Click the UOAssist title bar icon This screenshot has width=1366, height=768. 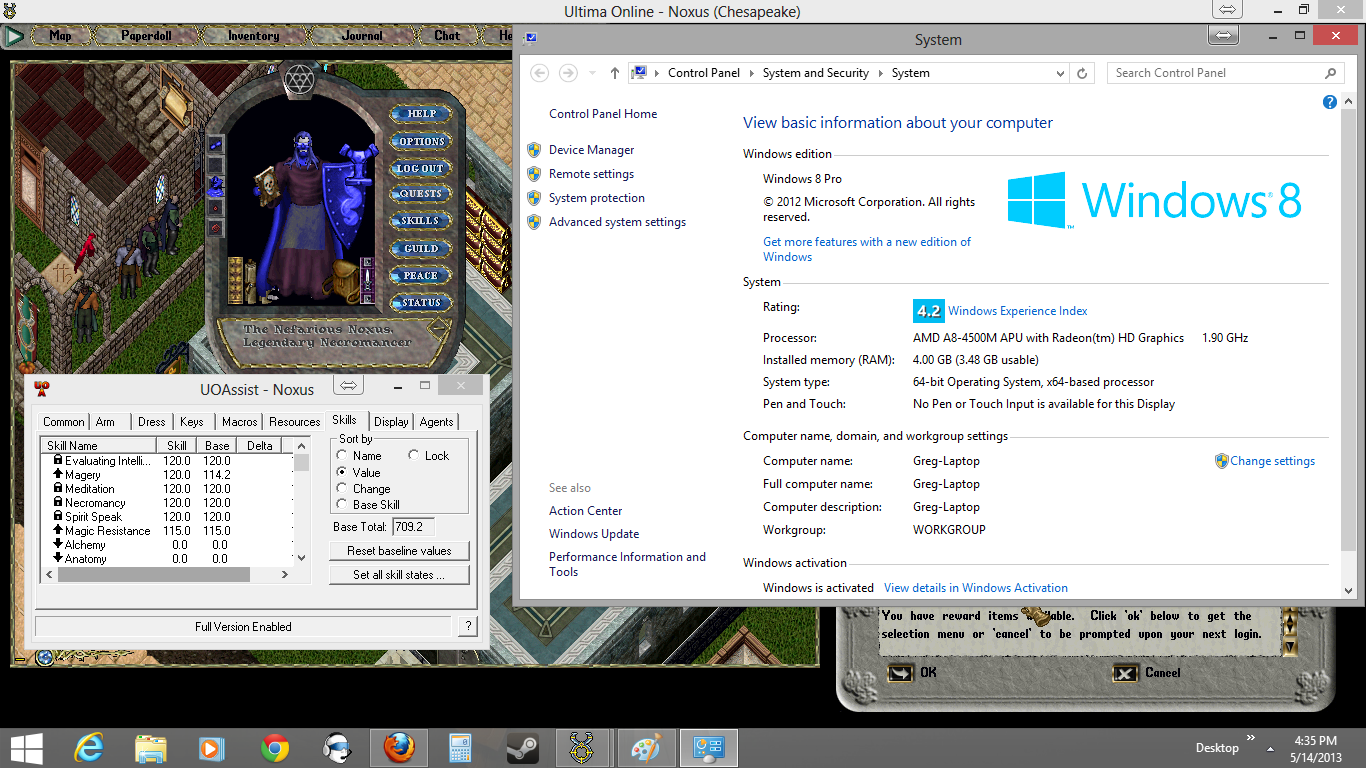(42, 388)
